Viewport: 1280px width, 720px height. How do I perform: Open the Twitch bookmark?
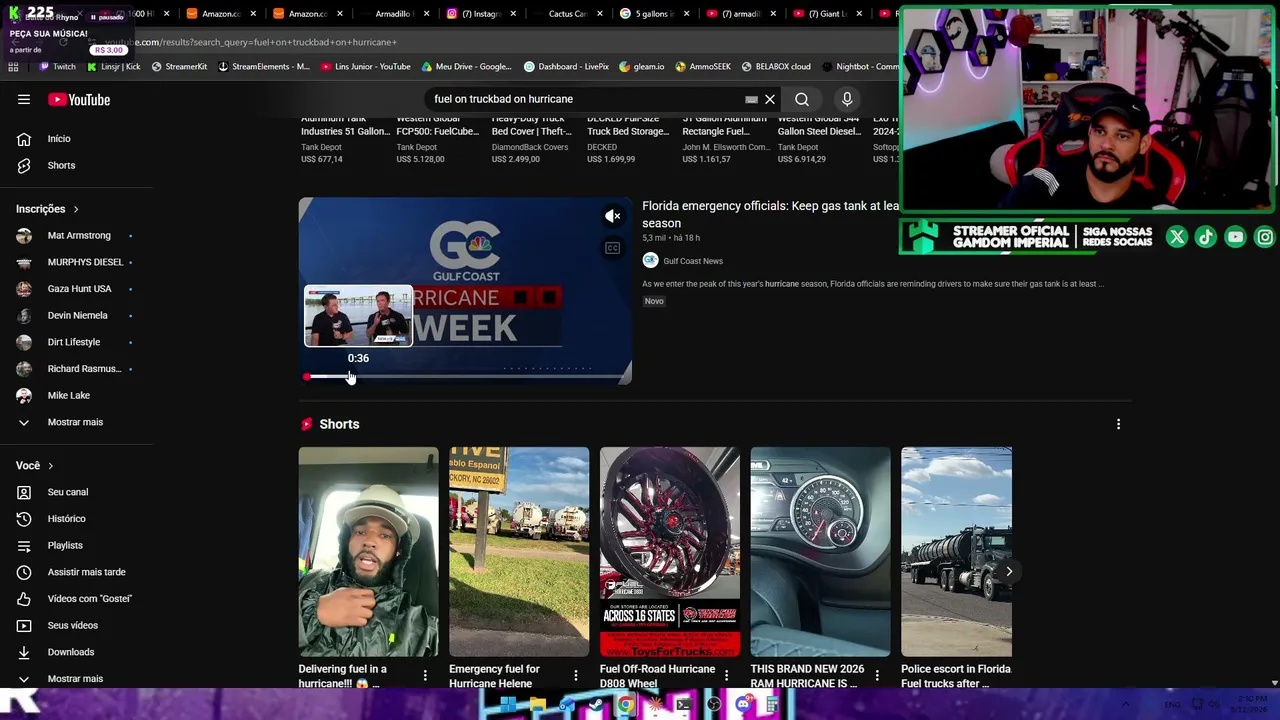pos(57,67)
